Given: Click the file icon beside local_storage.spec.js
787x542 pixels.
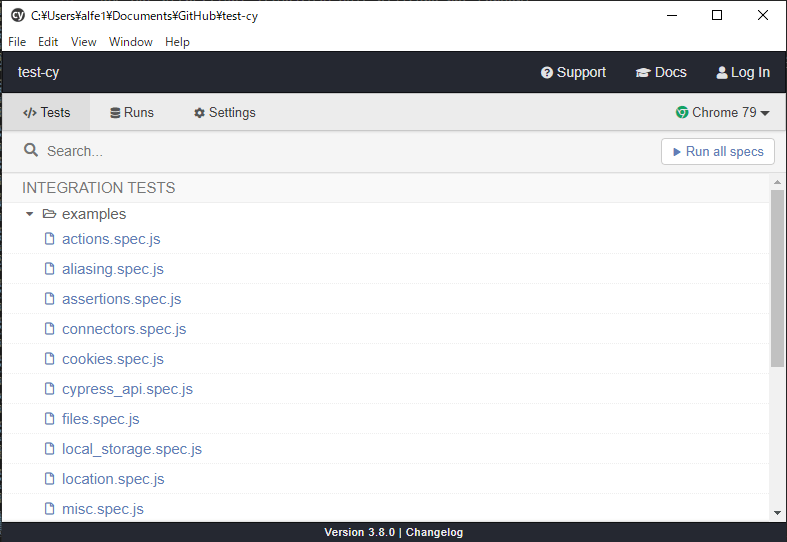Looking at the screenshot, I should [49, 449].
